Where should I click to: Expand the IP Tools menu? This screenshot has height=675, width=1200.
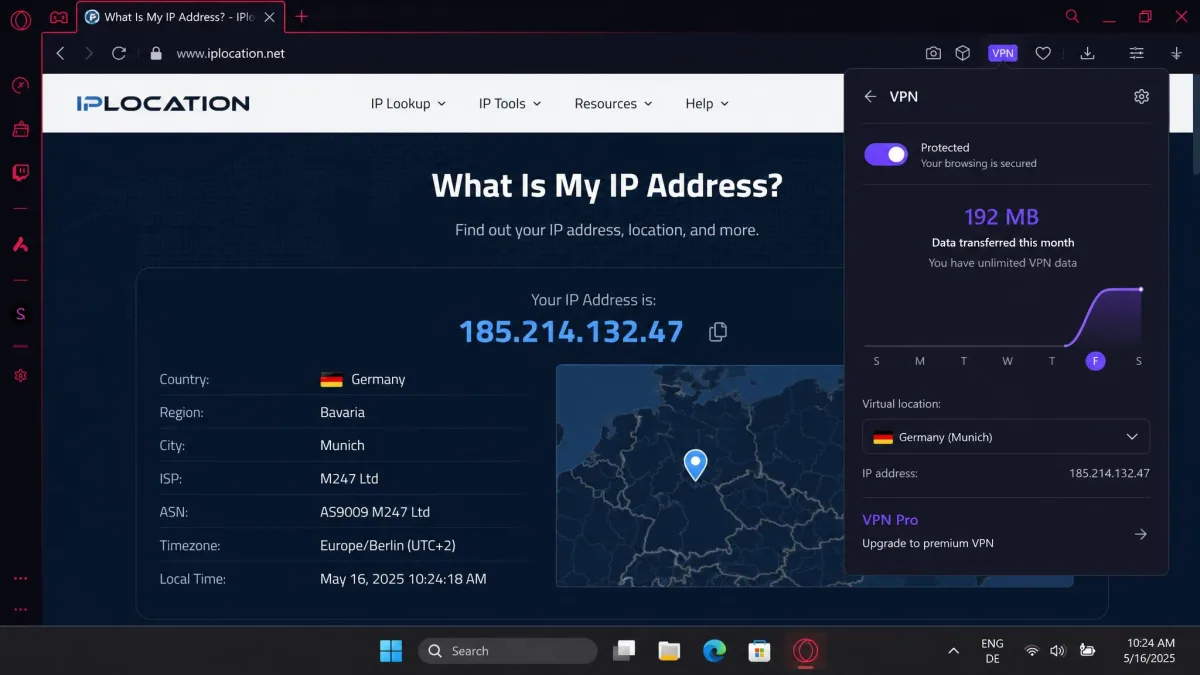510,103
